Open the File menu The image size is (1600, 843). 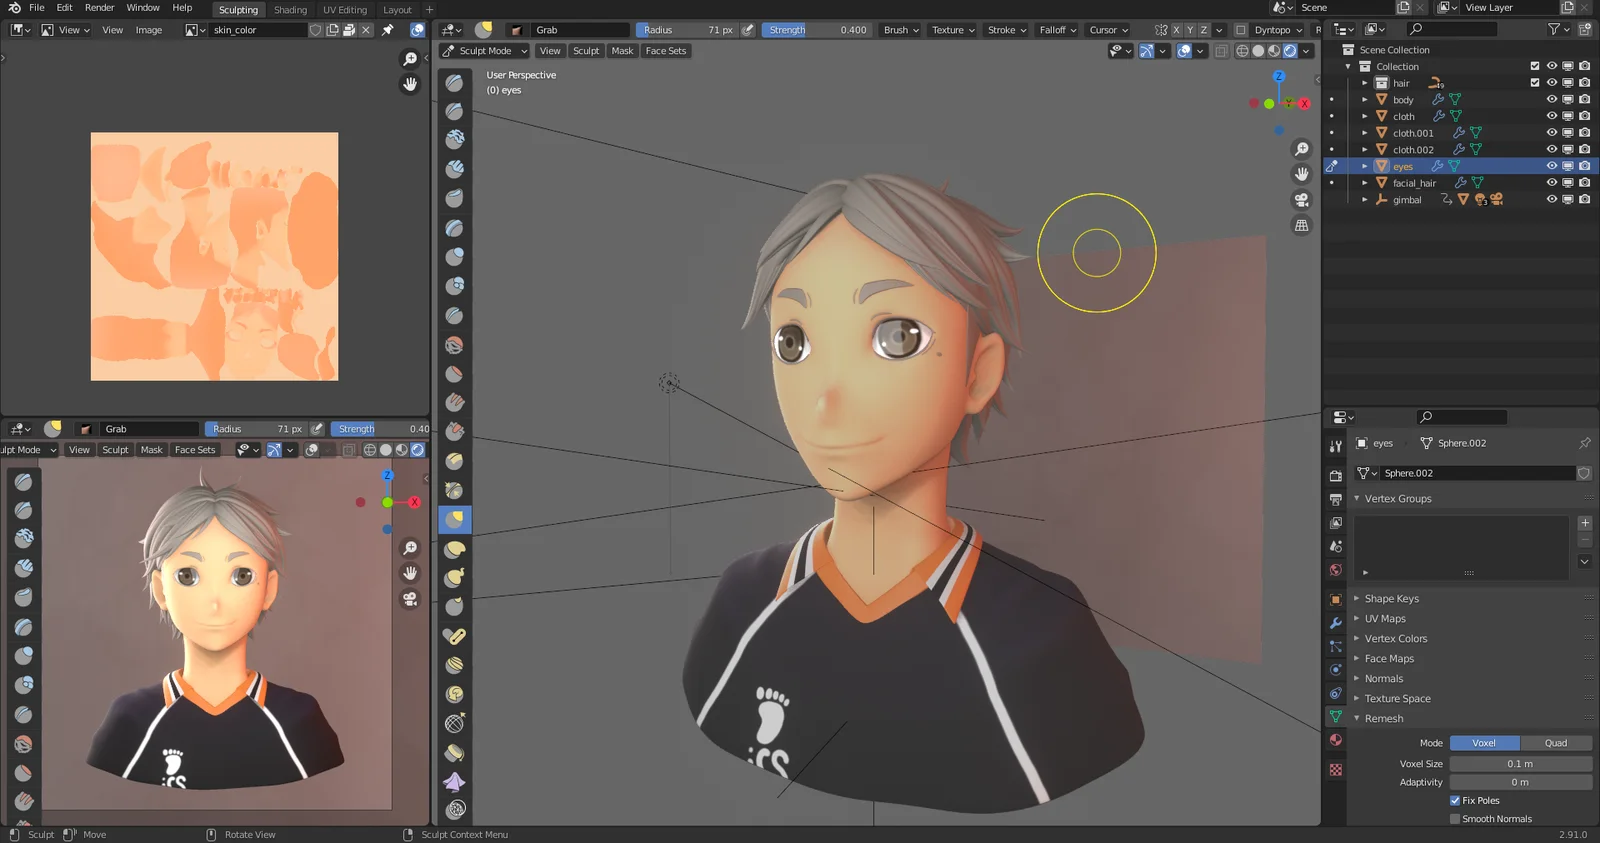(37, 8)
